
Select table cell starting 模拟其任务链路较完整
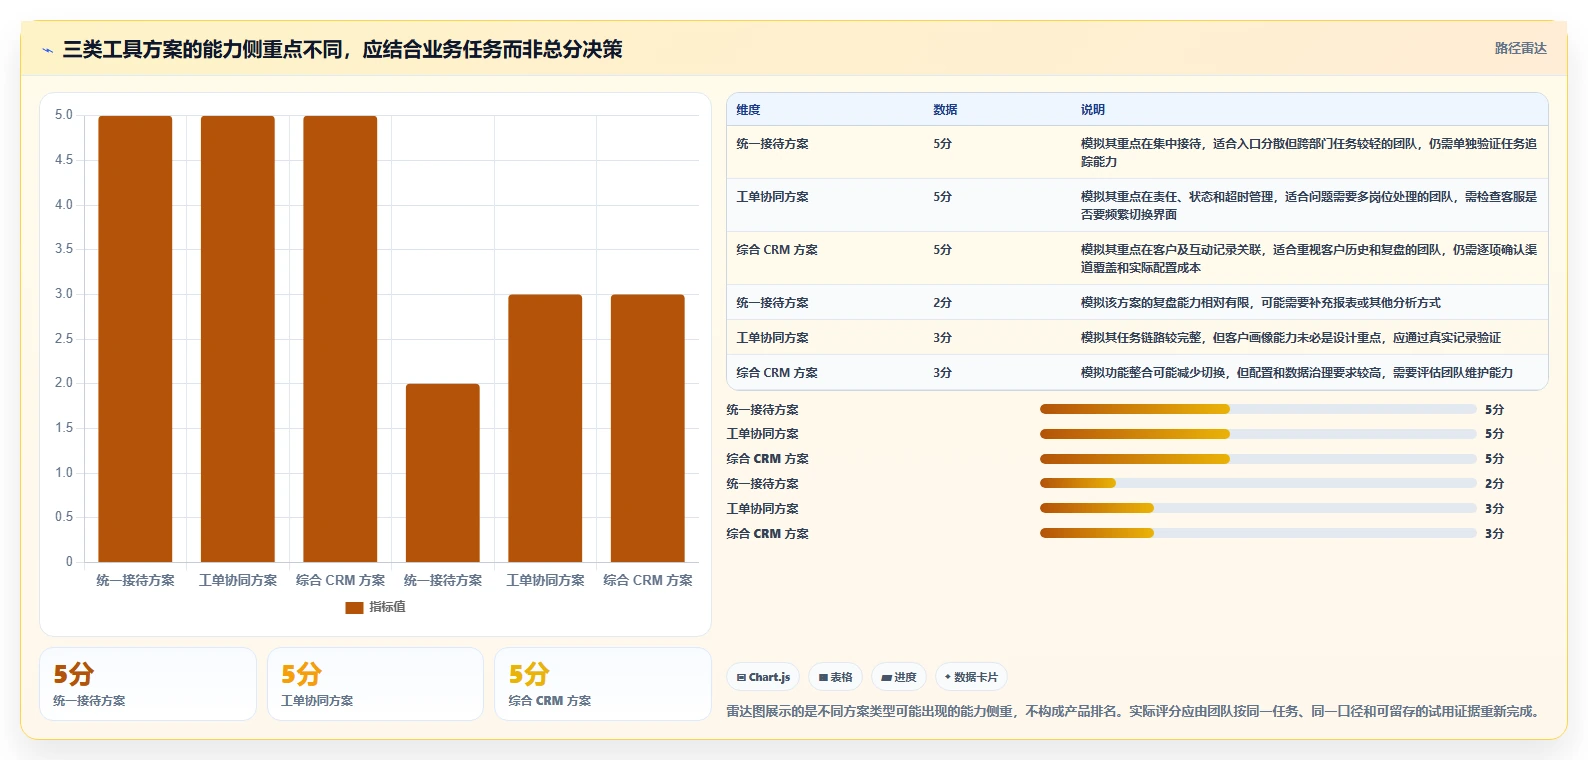pos(1309,337)
